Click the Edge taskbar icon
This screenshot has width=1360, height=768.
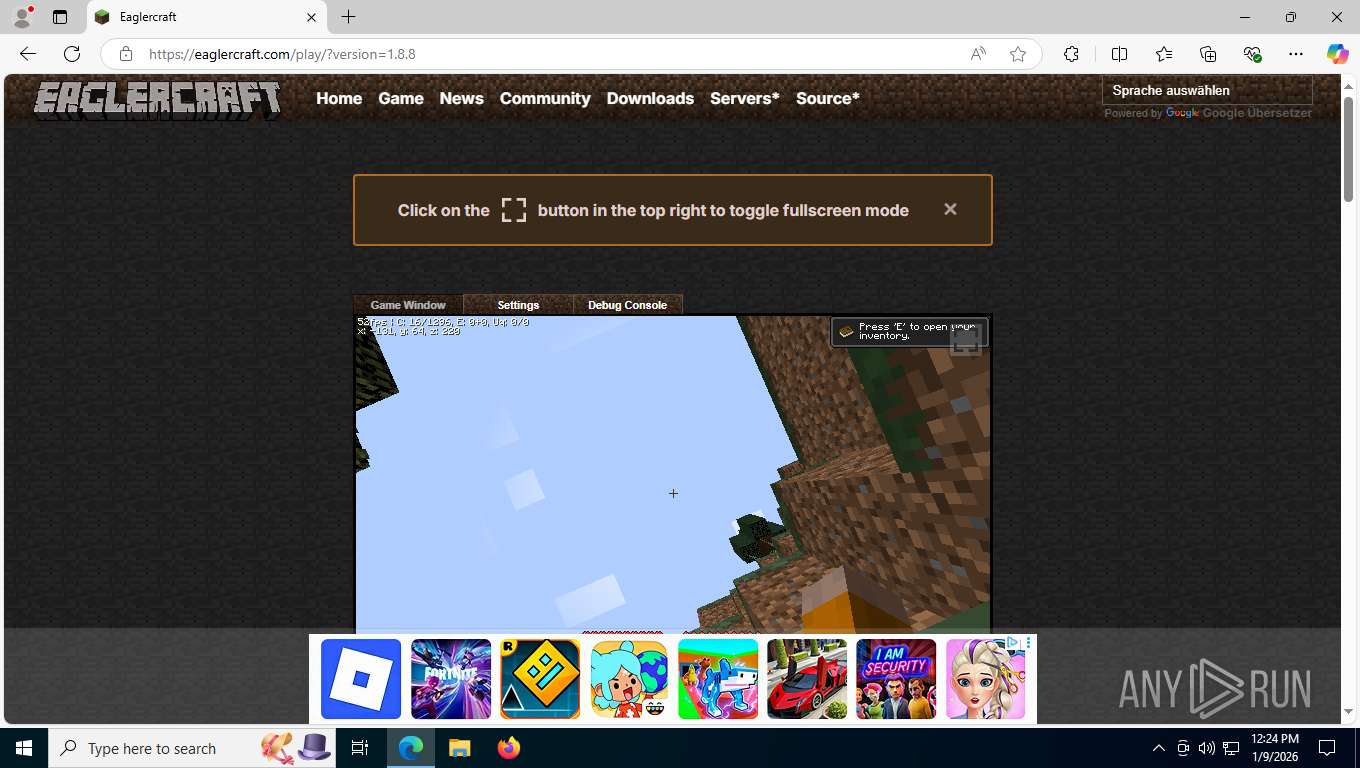[x=410, y=748]
